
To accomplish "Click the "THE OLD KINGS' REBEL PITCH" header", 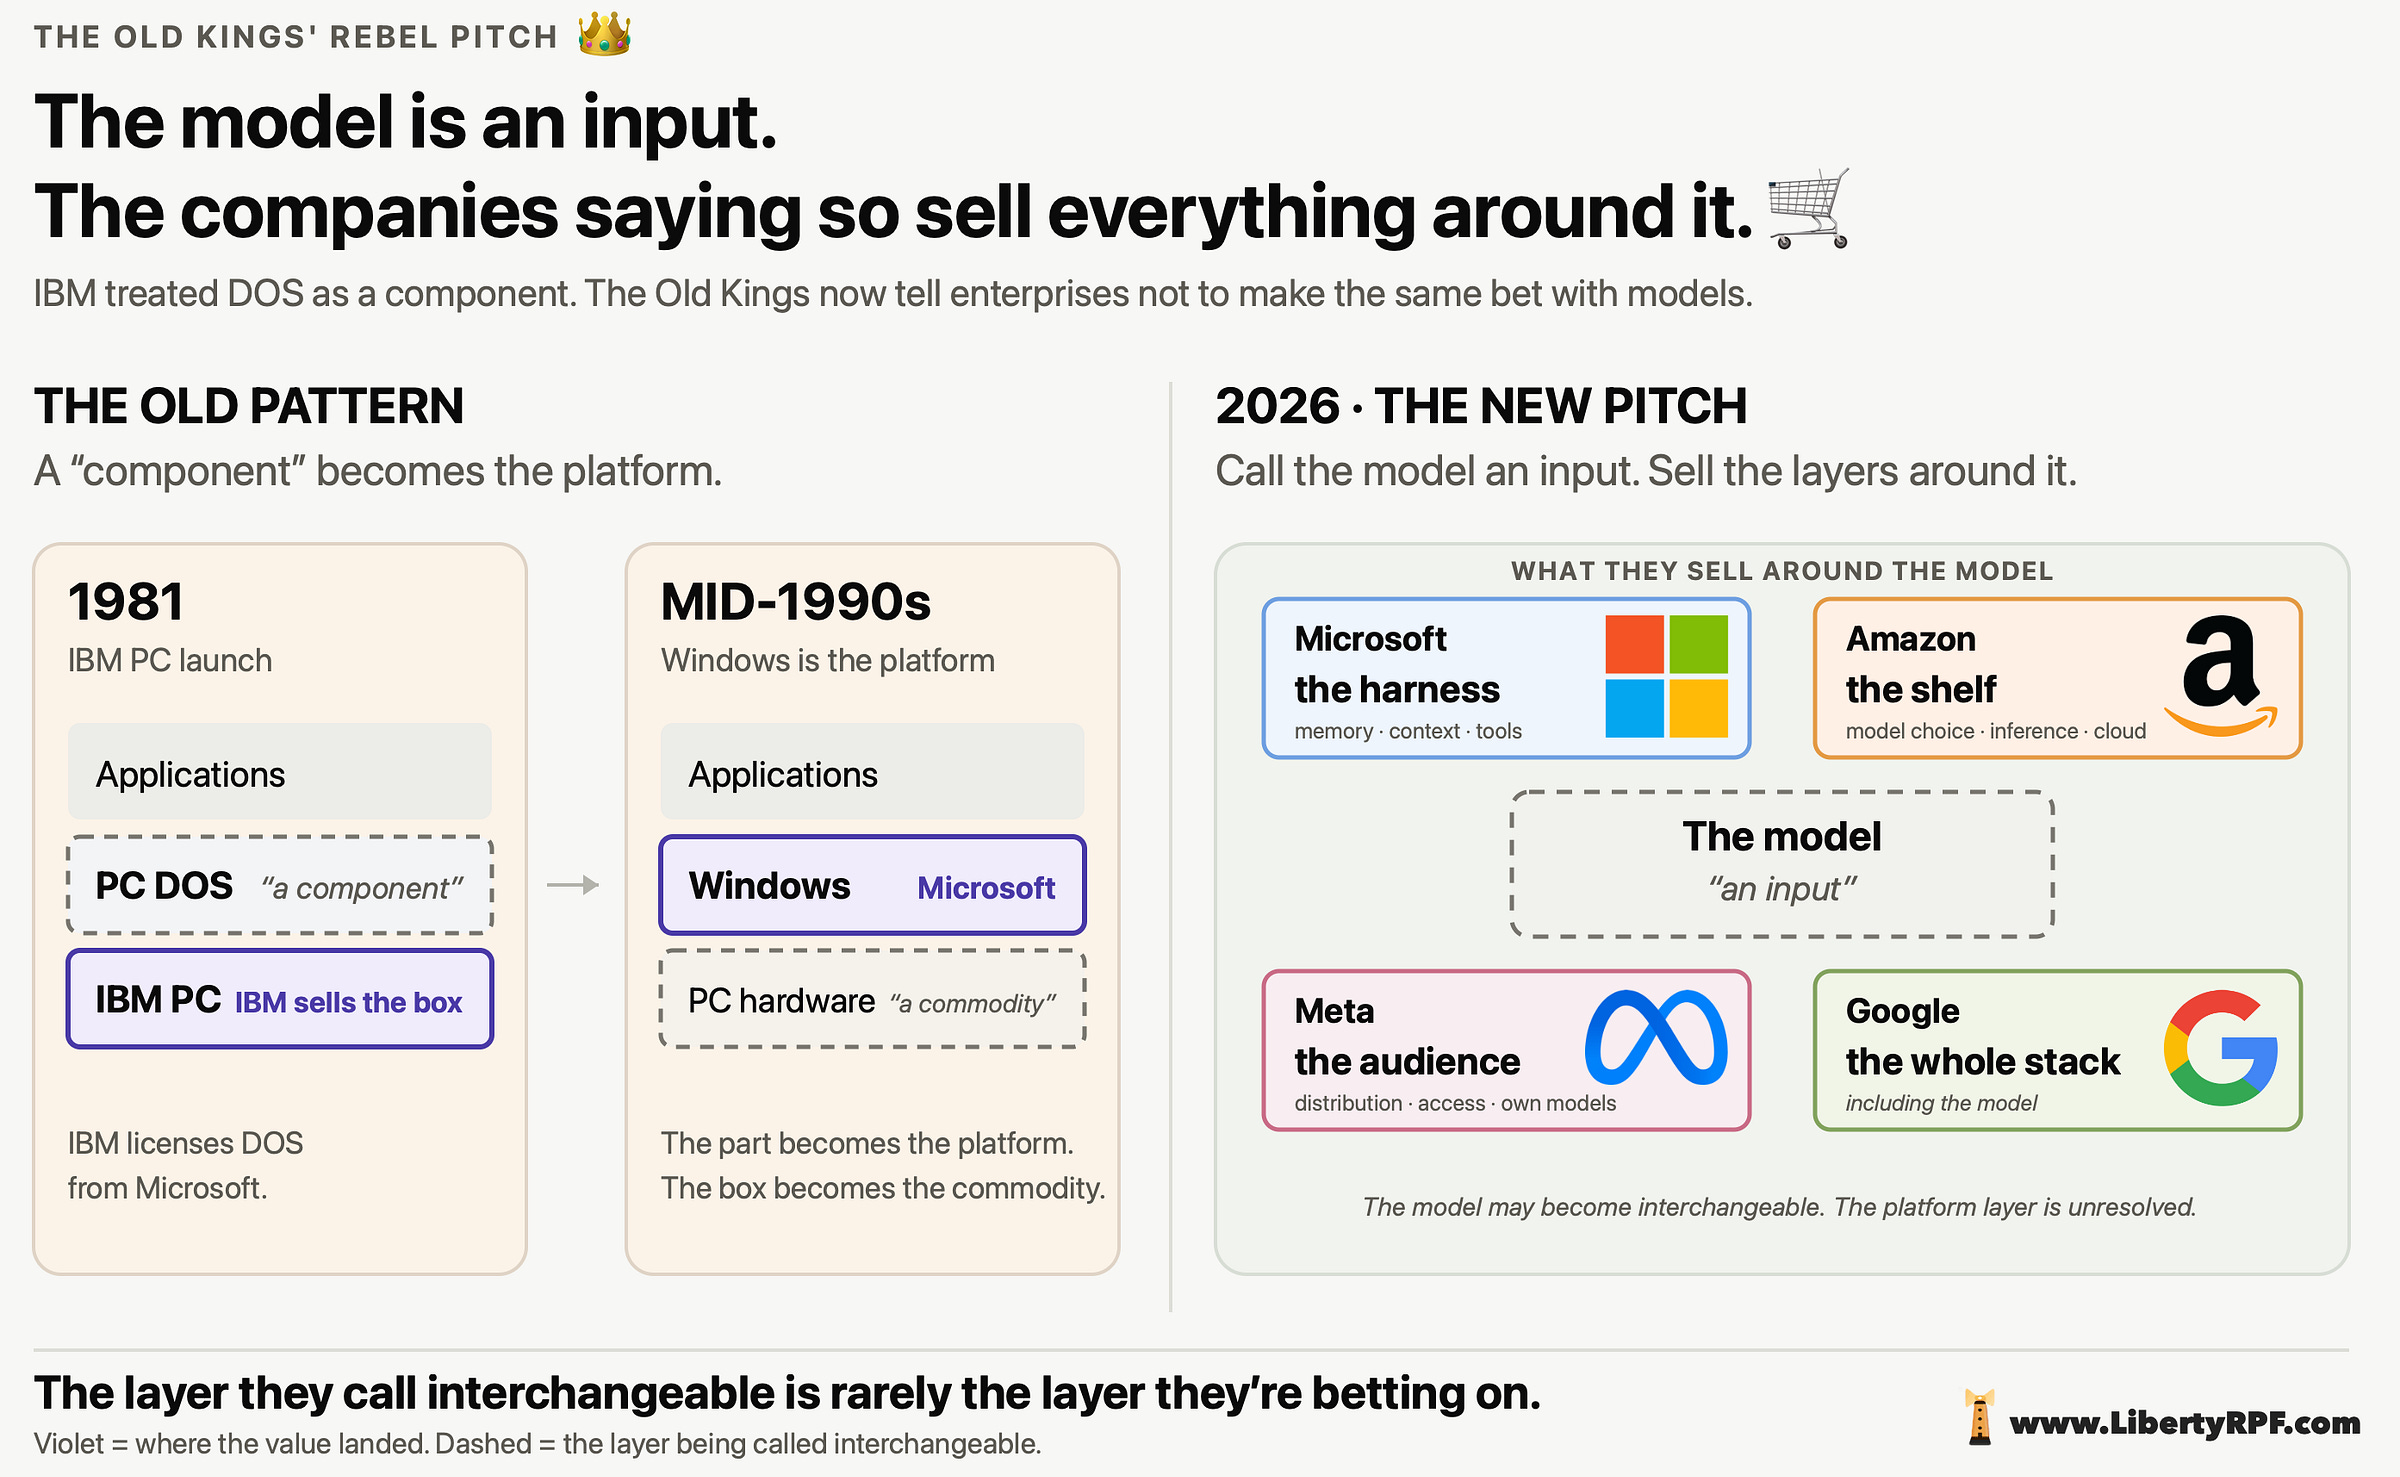I will pyautogui.click(x=296, y=37).
